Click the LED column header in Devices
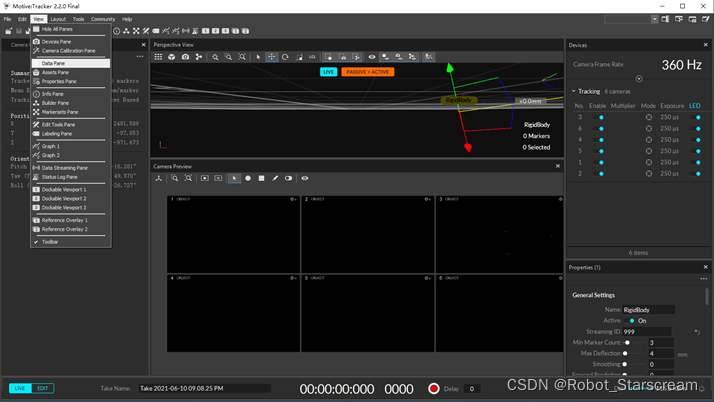Image resolution: width=714 pixels, height=402 pixels. tap(694, 106)
